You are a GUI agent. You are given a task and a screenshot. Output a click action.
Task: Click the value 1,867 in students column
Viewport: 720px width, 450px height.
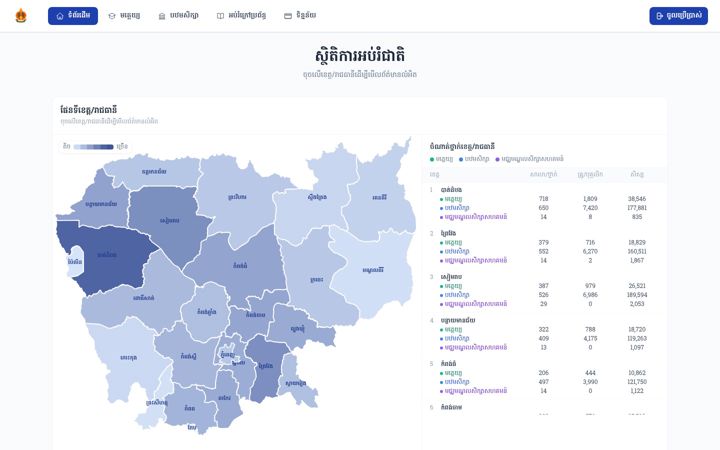point(637,260)
